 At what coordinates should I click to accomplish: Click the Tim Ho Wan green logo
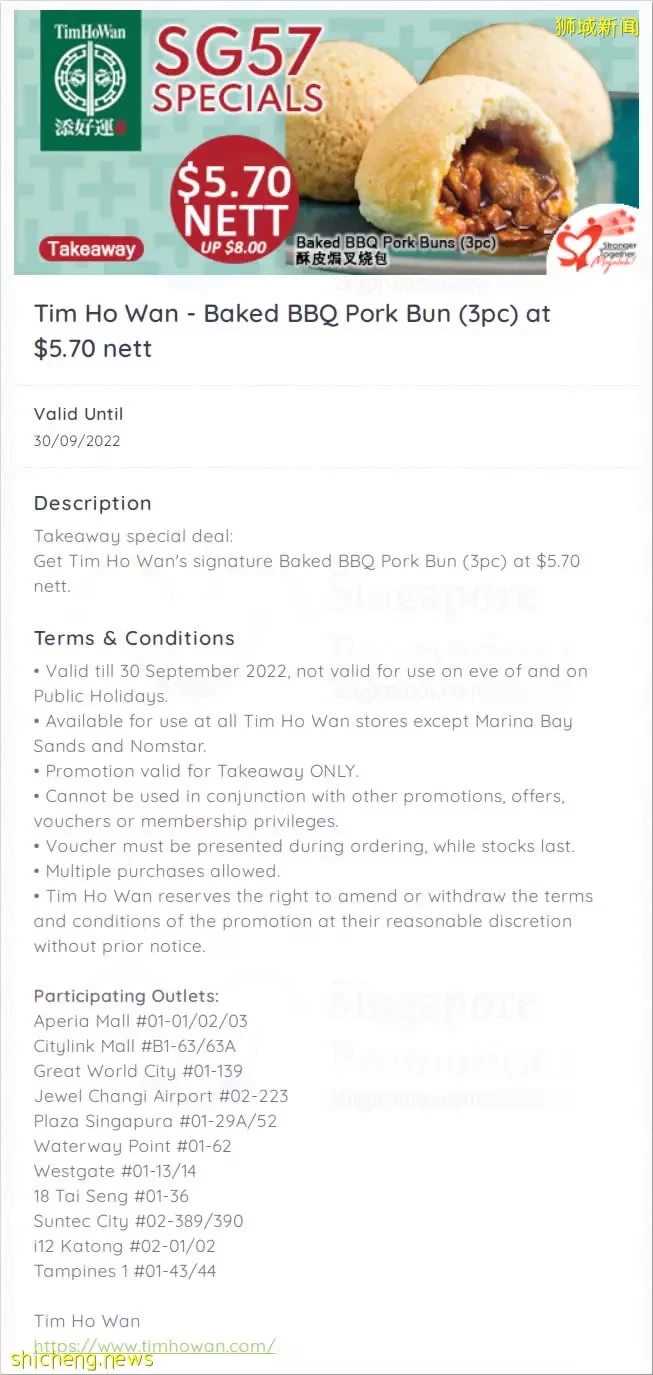click(x=91, y=81)
